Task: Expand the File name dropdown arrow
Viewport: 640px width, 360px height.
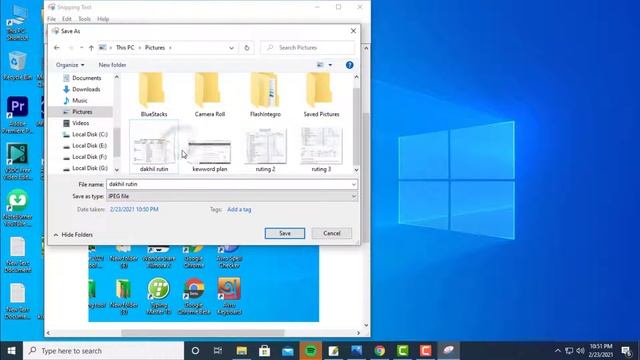Action: 353,184
